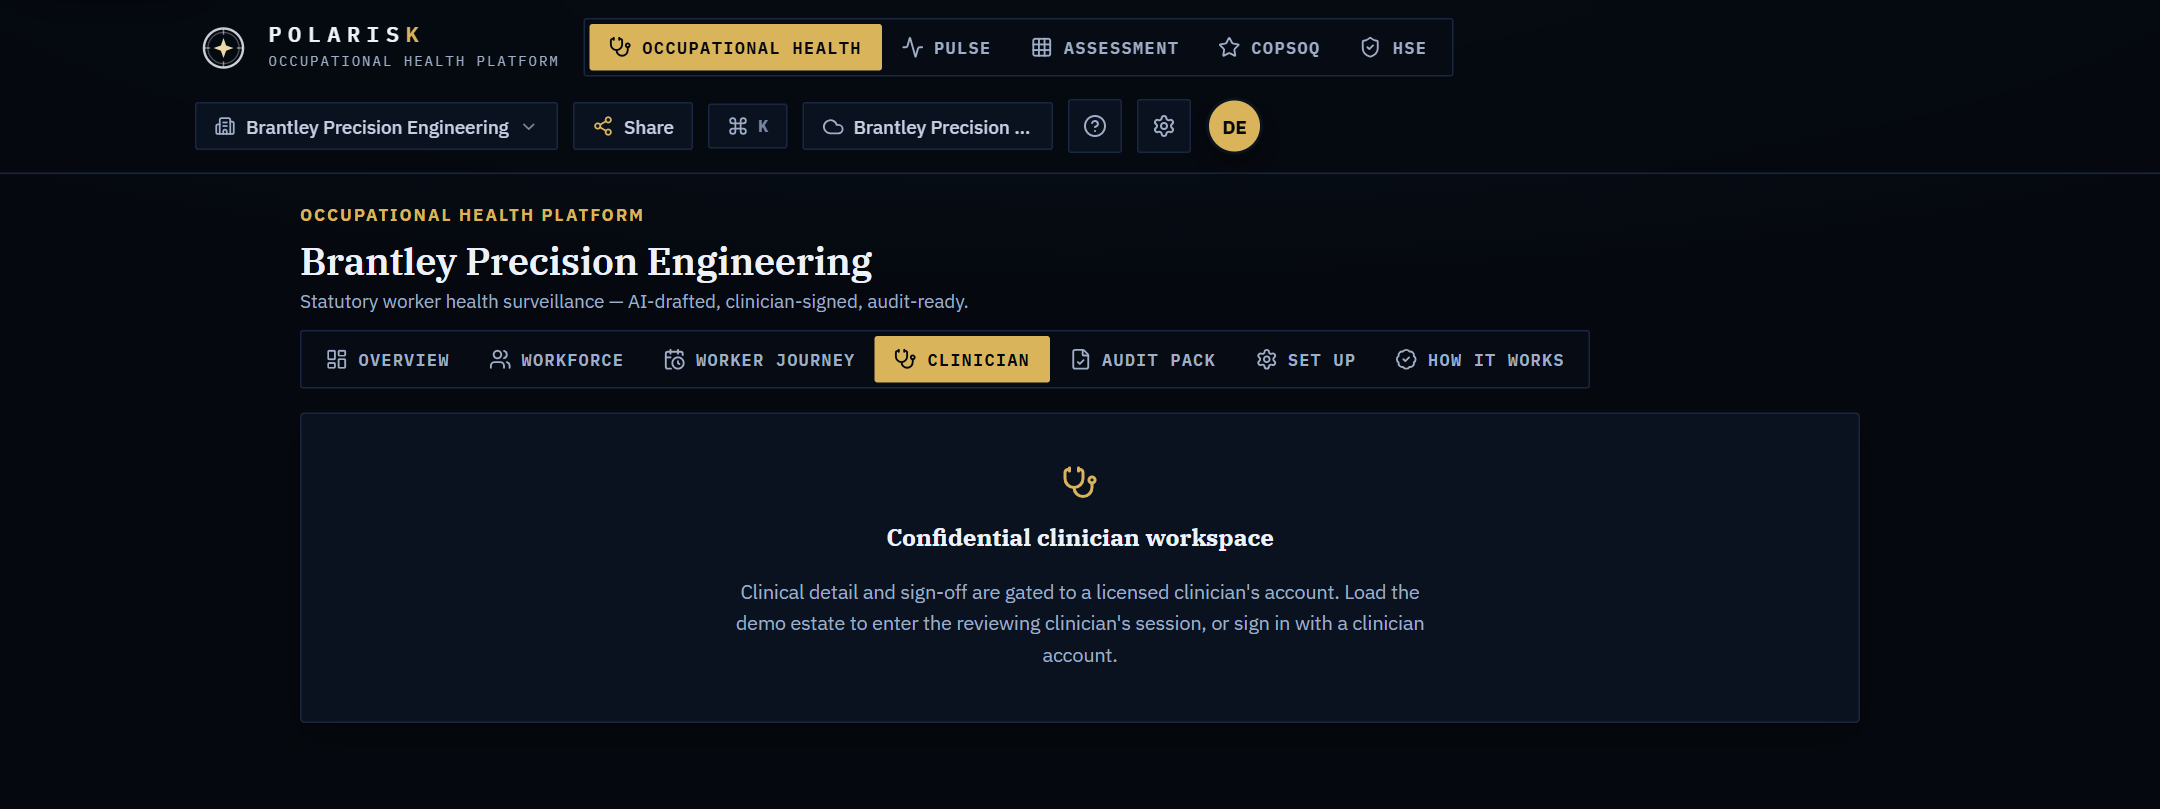Image resolution: width=2160 pixels, height=809 pixels.
Task: Expand the Brantley Precision Engineering organization dropdown
Action: pyautogui.click(x=376, y=126)
